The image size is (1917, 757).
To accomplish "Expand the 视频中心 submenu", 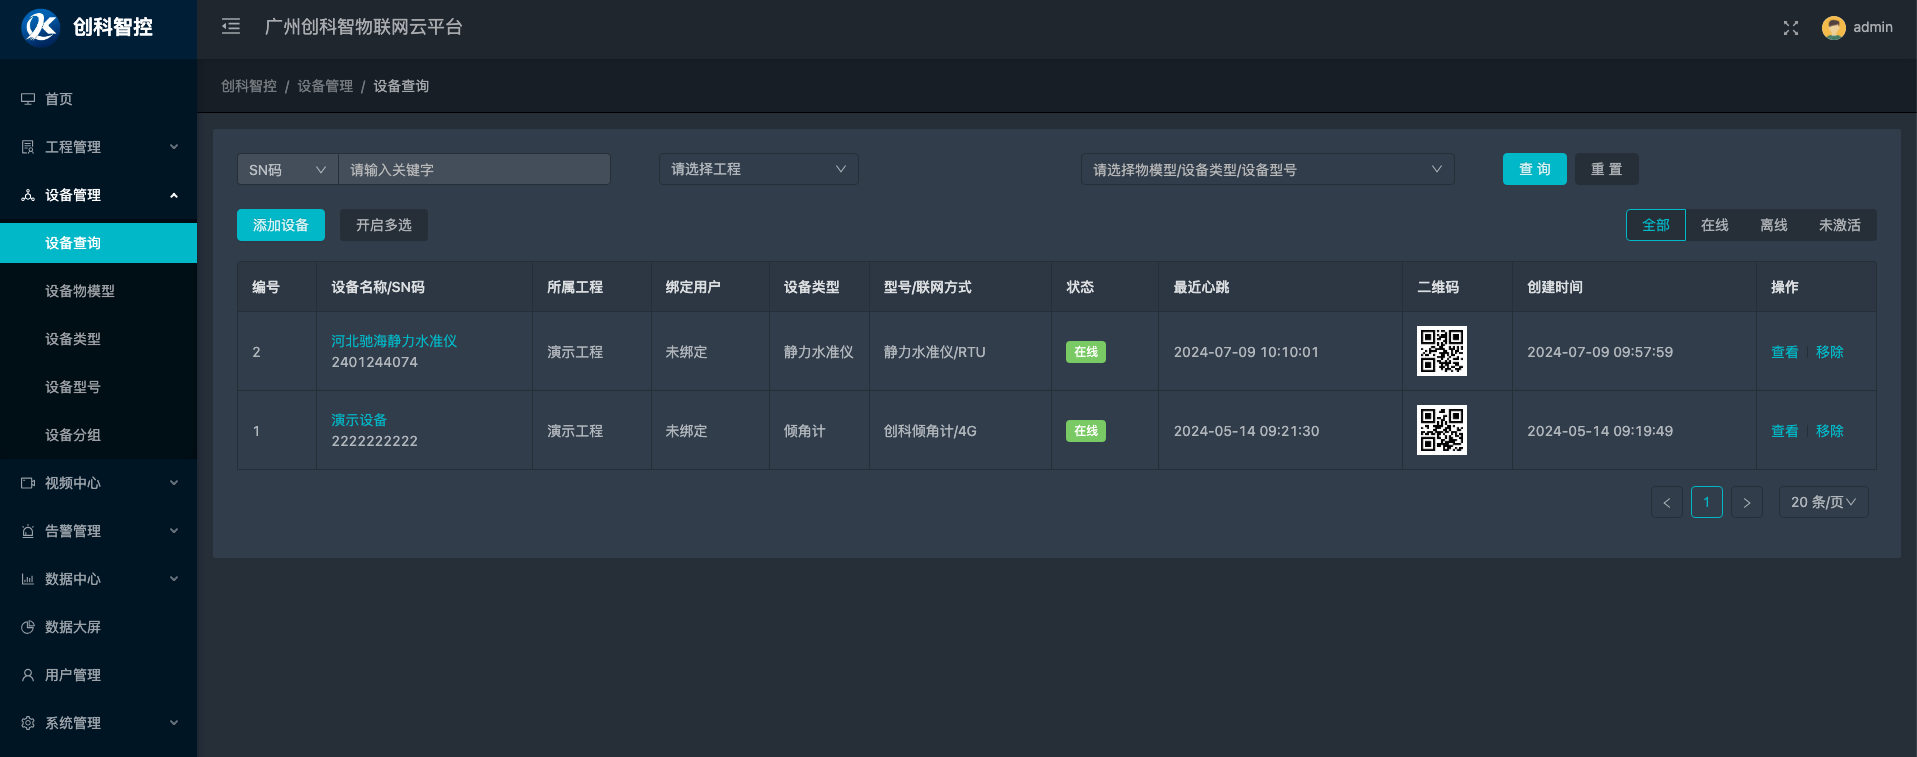I will (x=174, y=483).
